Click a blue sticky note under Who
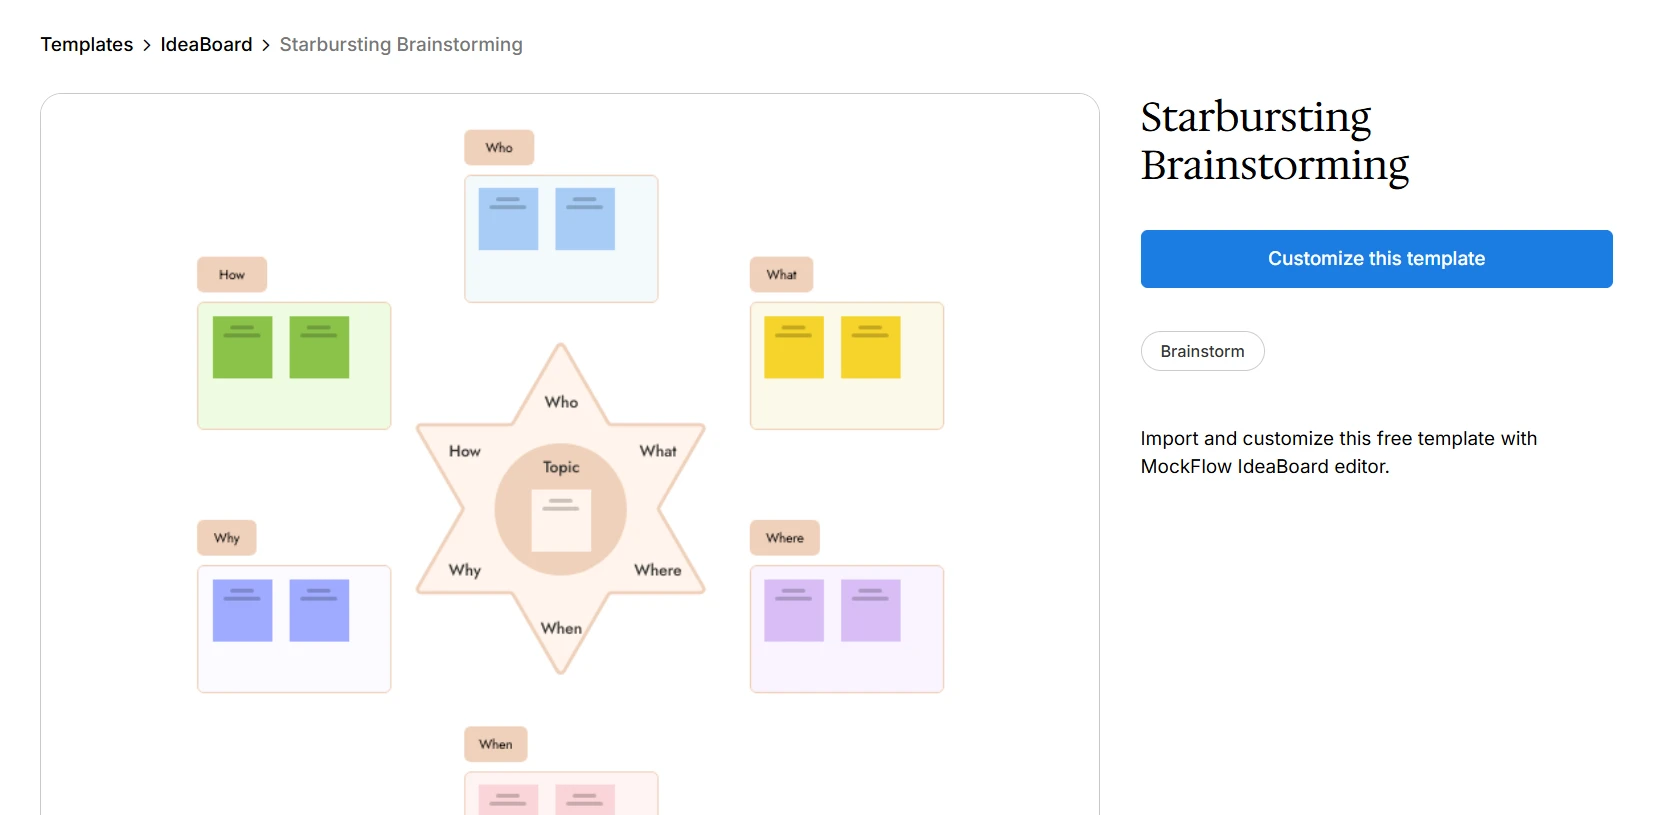The width and height of the screenshot is (1662, 815). point(509,217)
